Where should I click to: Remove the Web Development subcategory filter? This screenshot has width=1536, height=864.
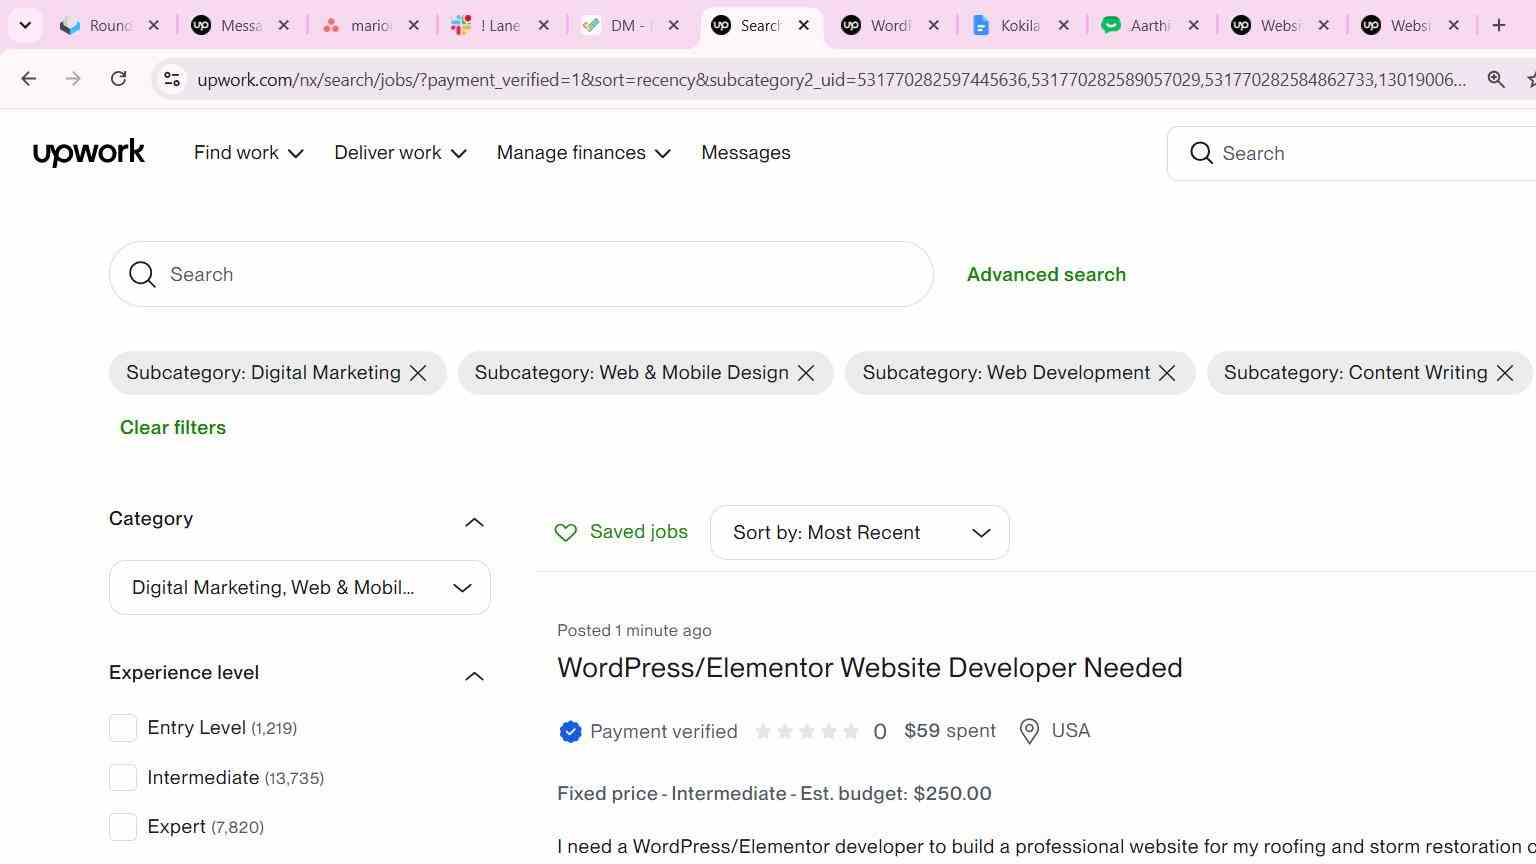[1167, 373]
